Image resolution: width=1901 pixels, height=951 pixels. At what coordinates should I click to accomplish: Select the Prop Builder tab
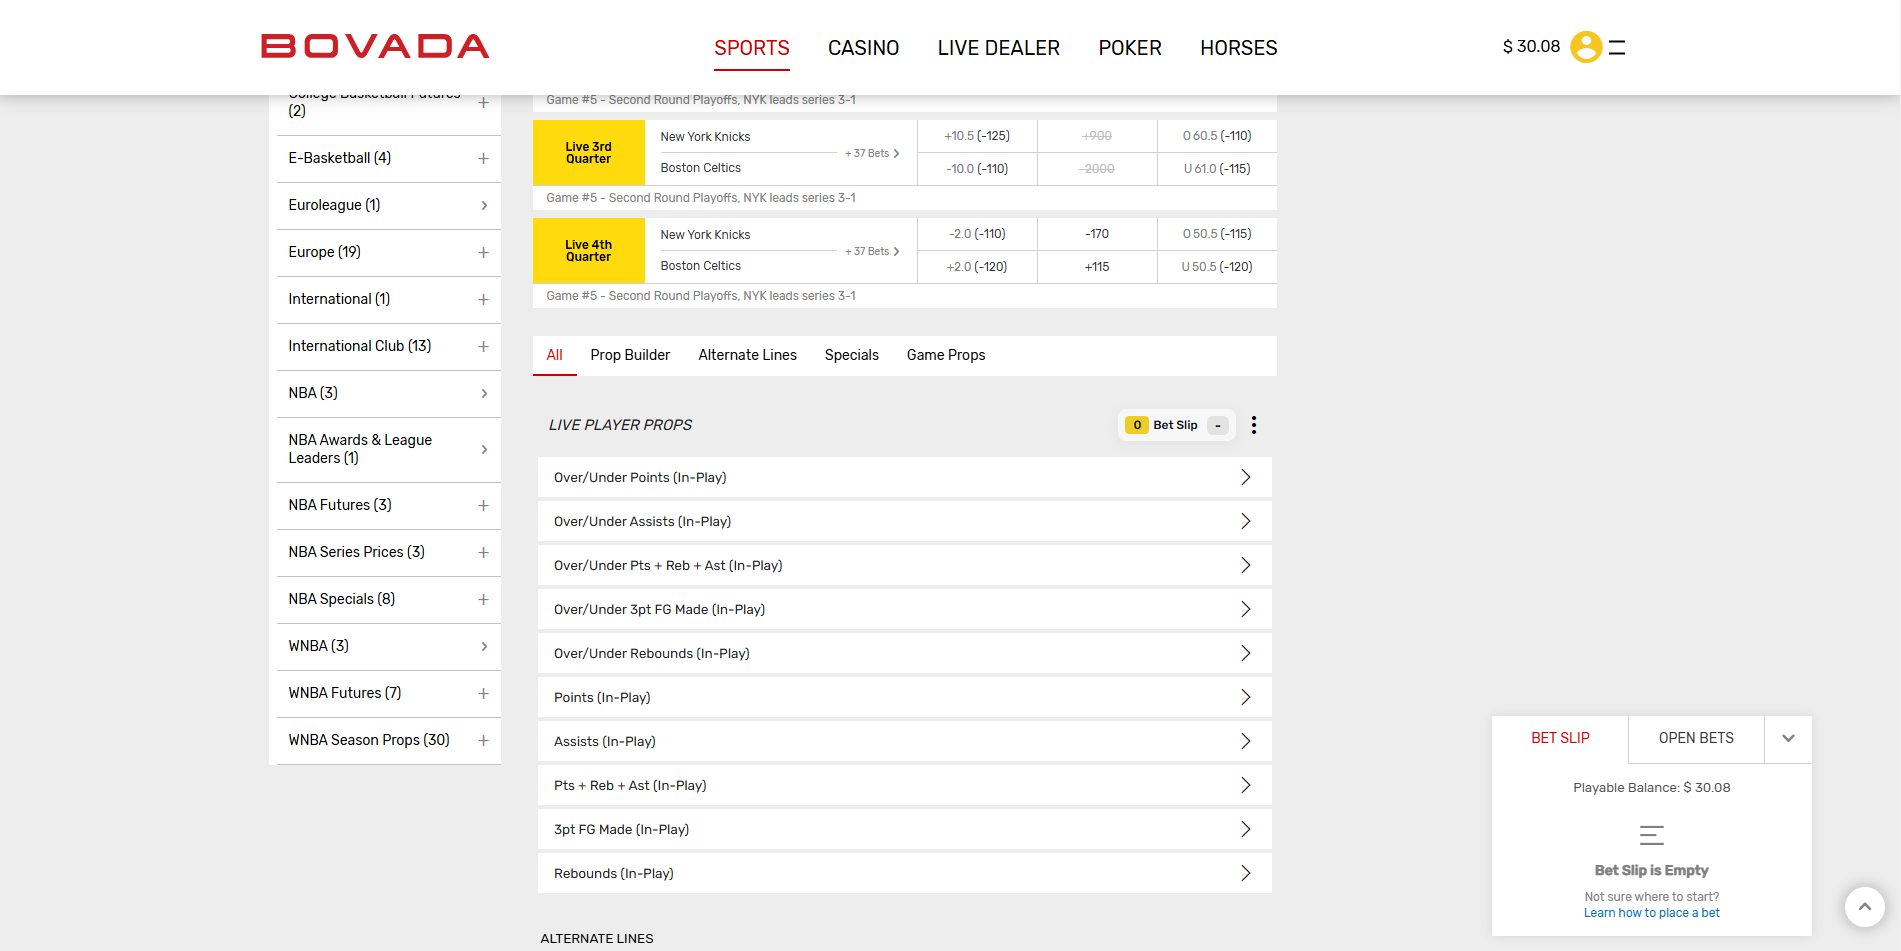tap(630, 355)
